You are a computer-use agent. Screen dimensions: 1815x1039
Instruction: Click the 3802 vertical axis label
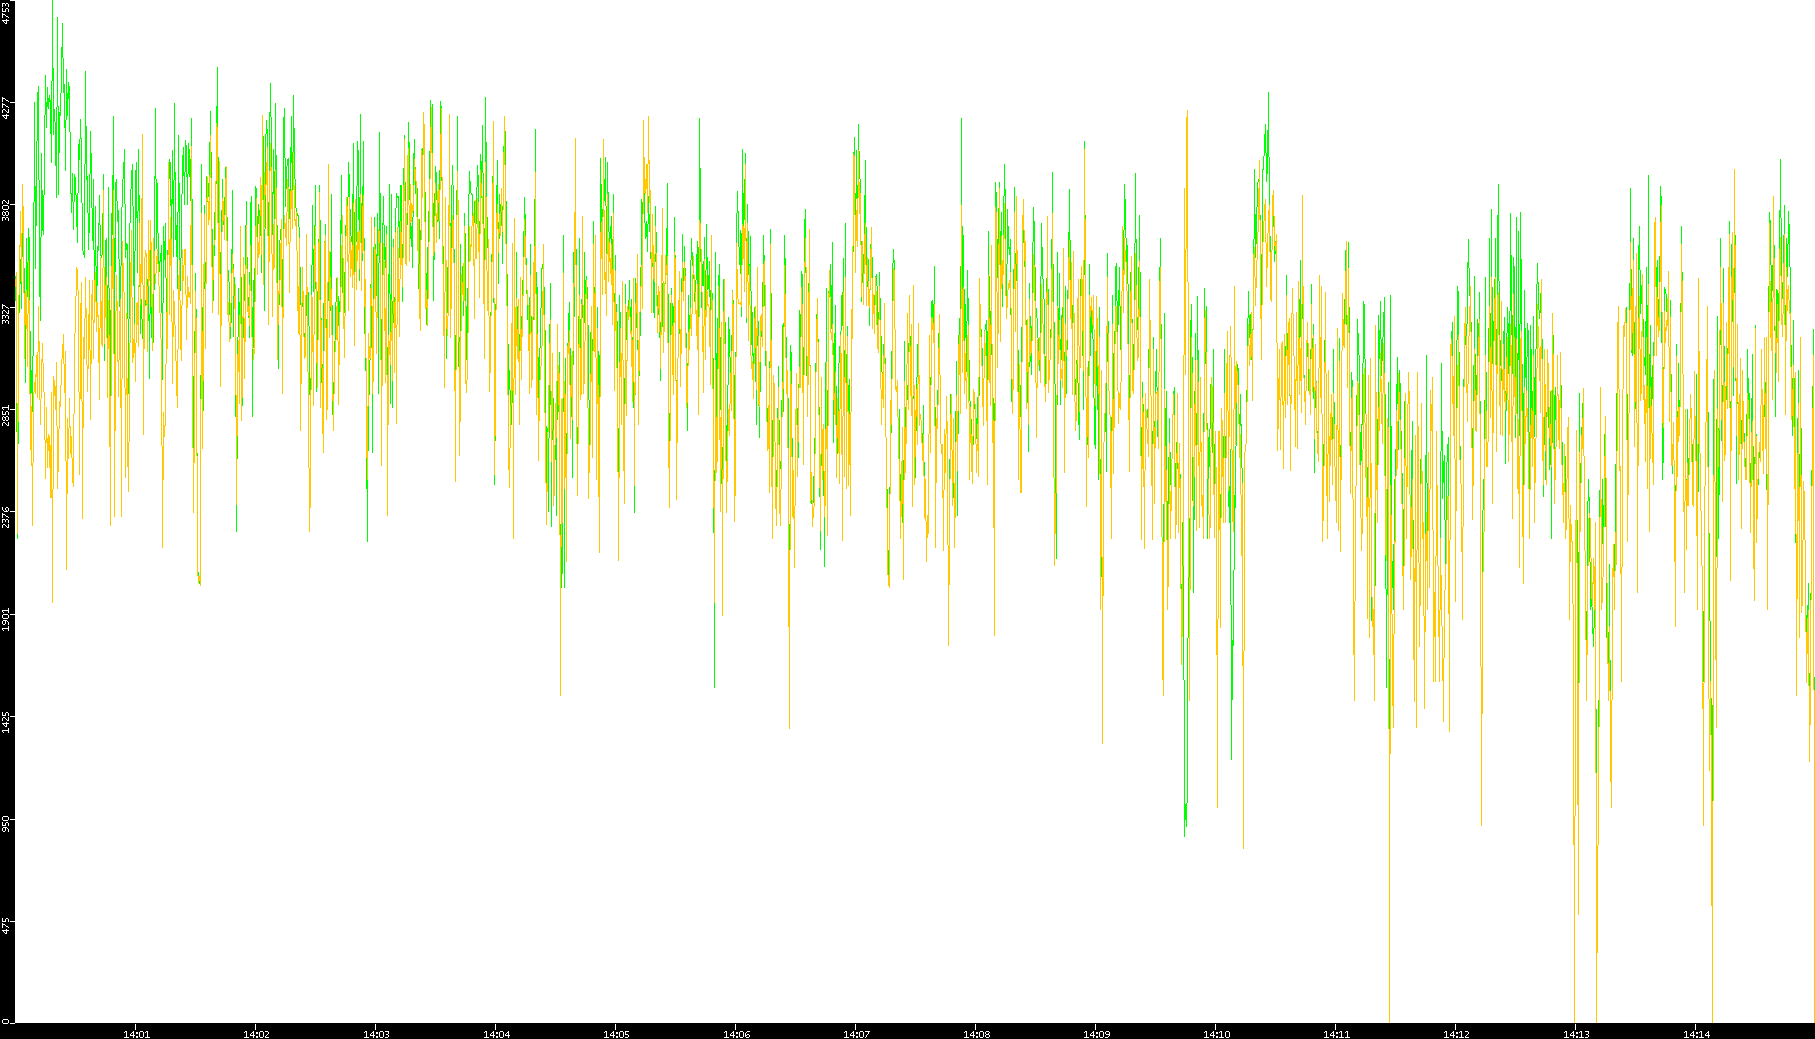pos(6,210)
